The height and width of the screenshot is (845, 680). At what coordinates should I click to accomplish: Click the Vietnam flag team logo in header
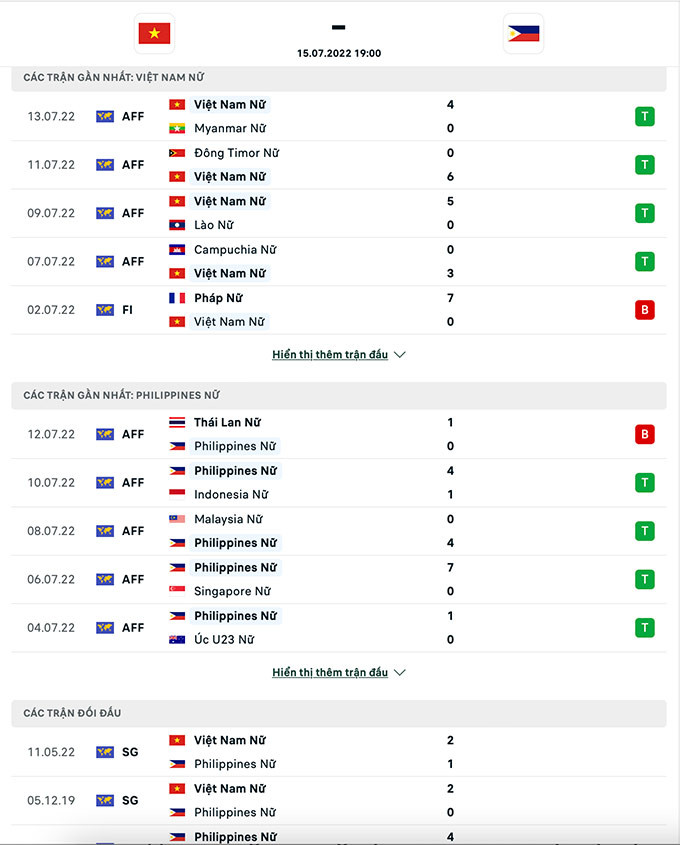[154, 34]
